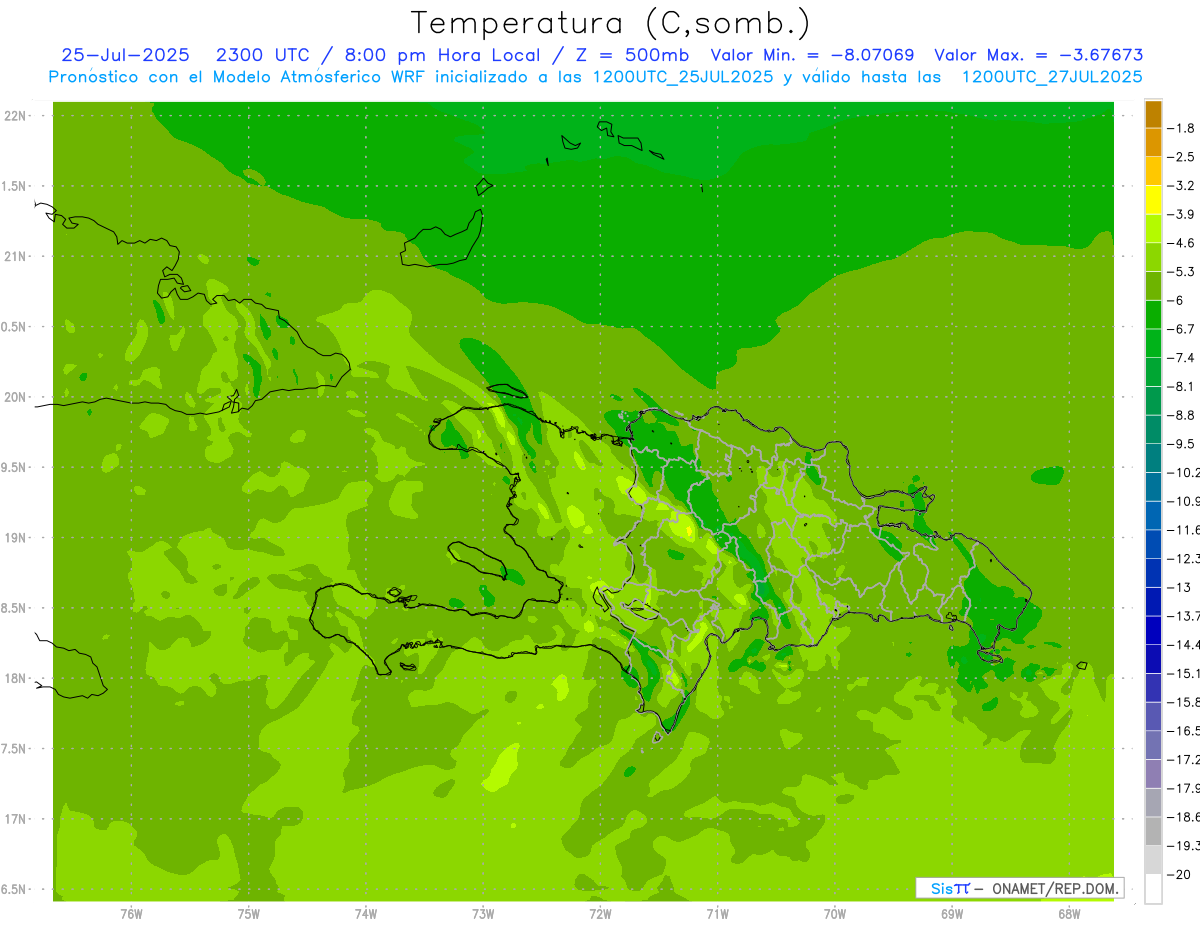Click the '74W' longitude label
This screenshot has height=927, width=1200.
(x=366, y=913)
